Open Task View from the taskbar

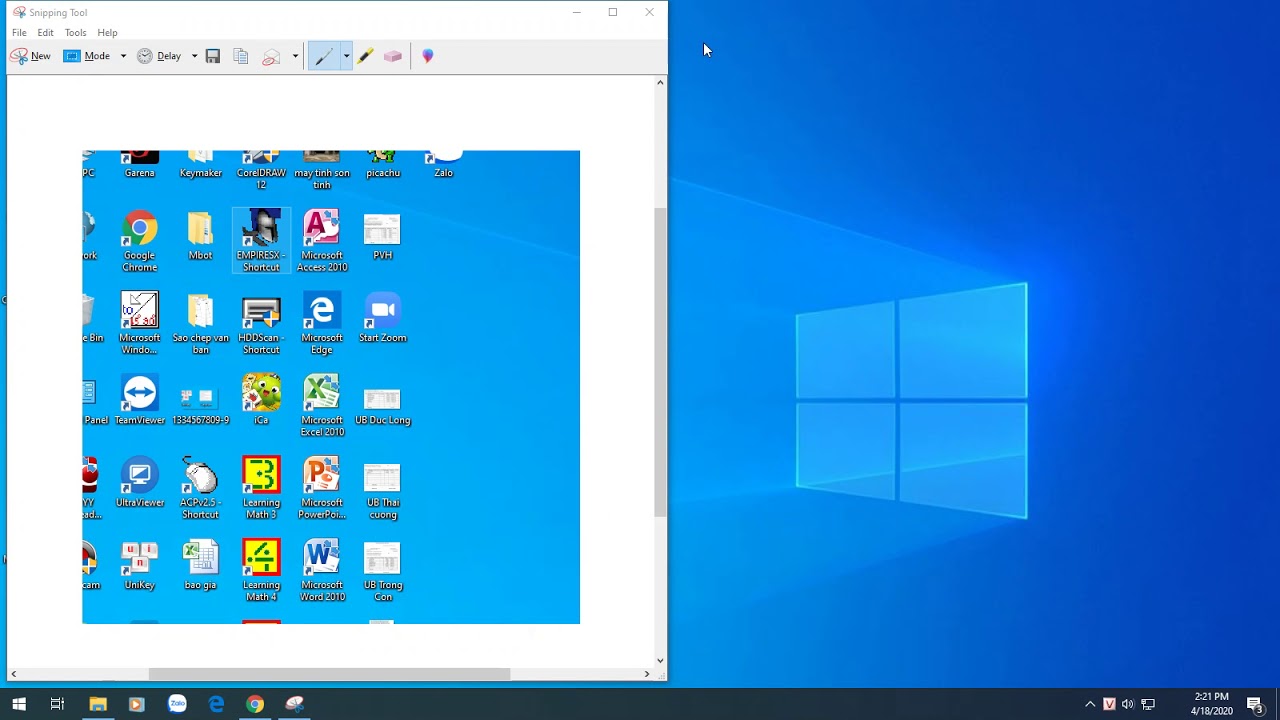57,704
